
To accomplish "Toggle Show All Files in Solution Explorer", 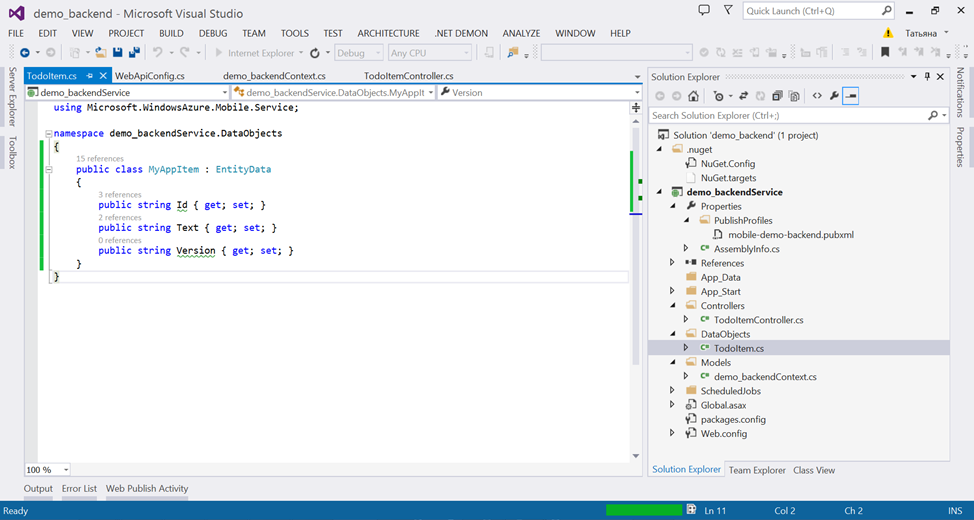I will click(x=794, y=96).
